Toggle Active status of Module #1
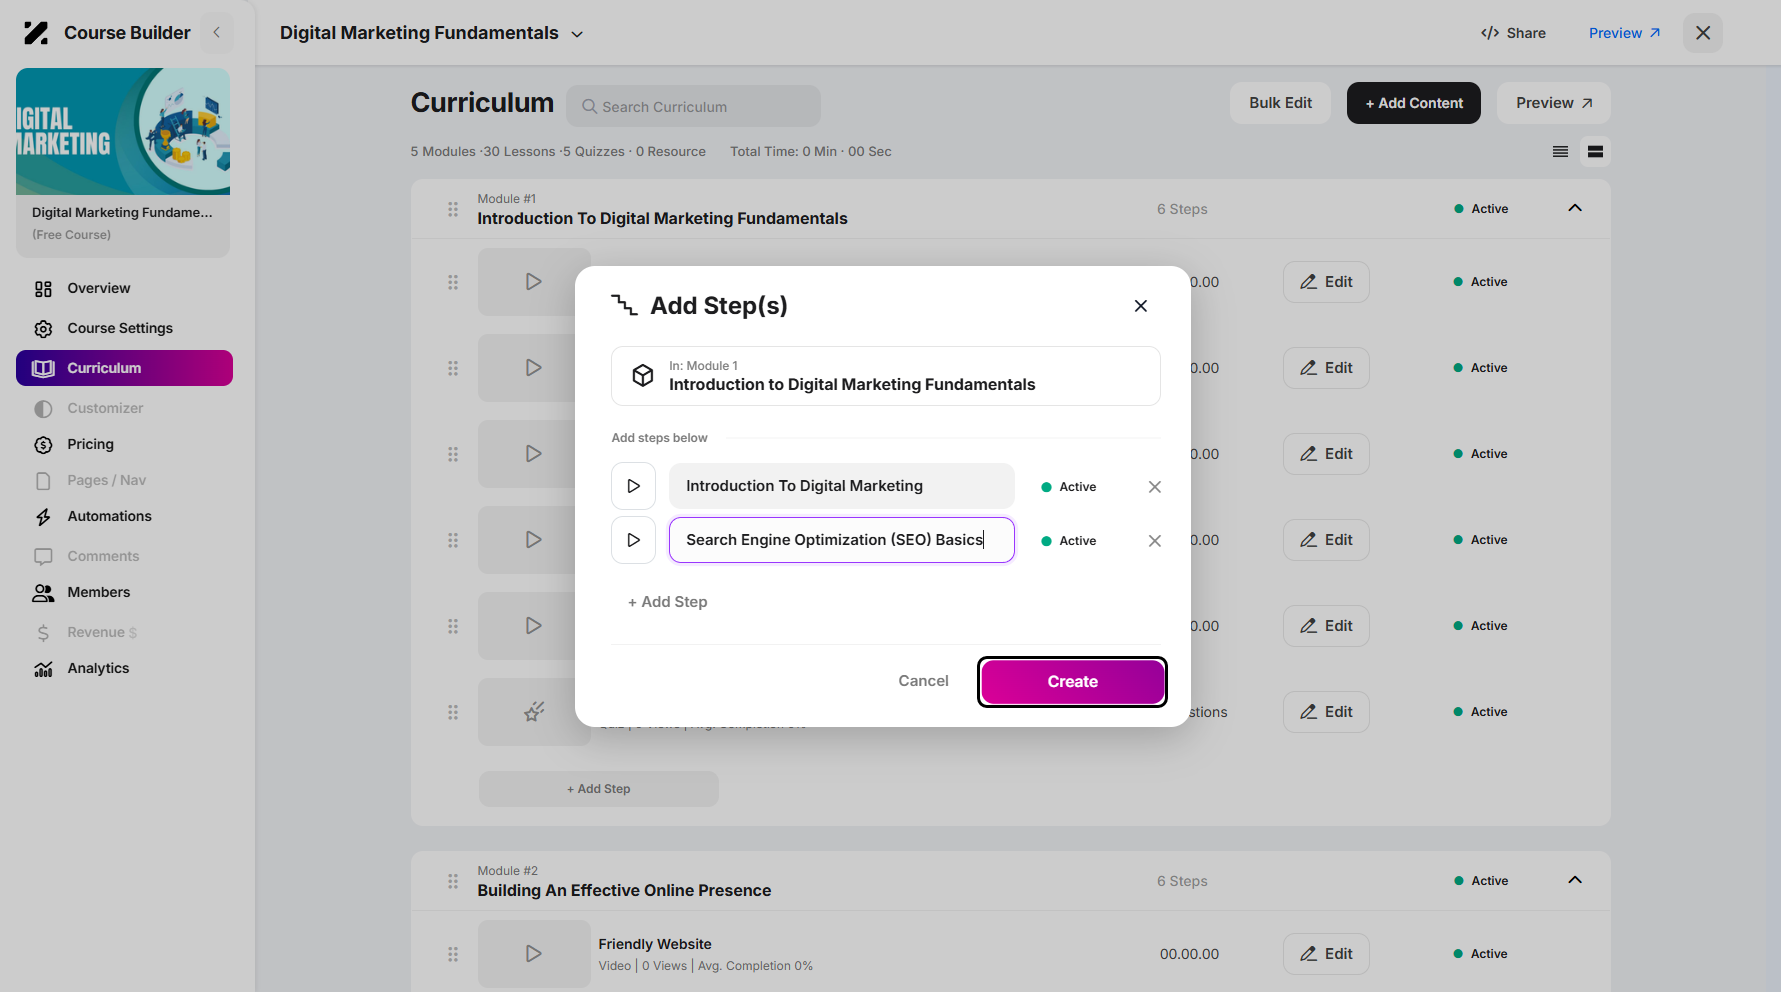This screenshot has width=1781, height=992. tap(1481, 209)
